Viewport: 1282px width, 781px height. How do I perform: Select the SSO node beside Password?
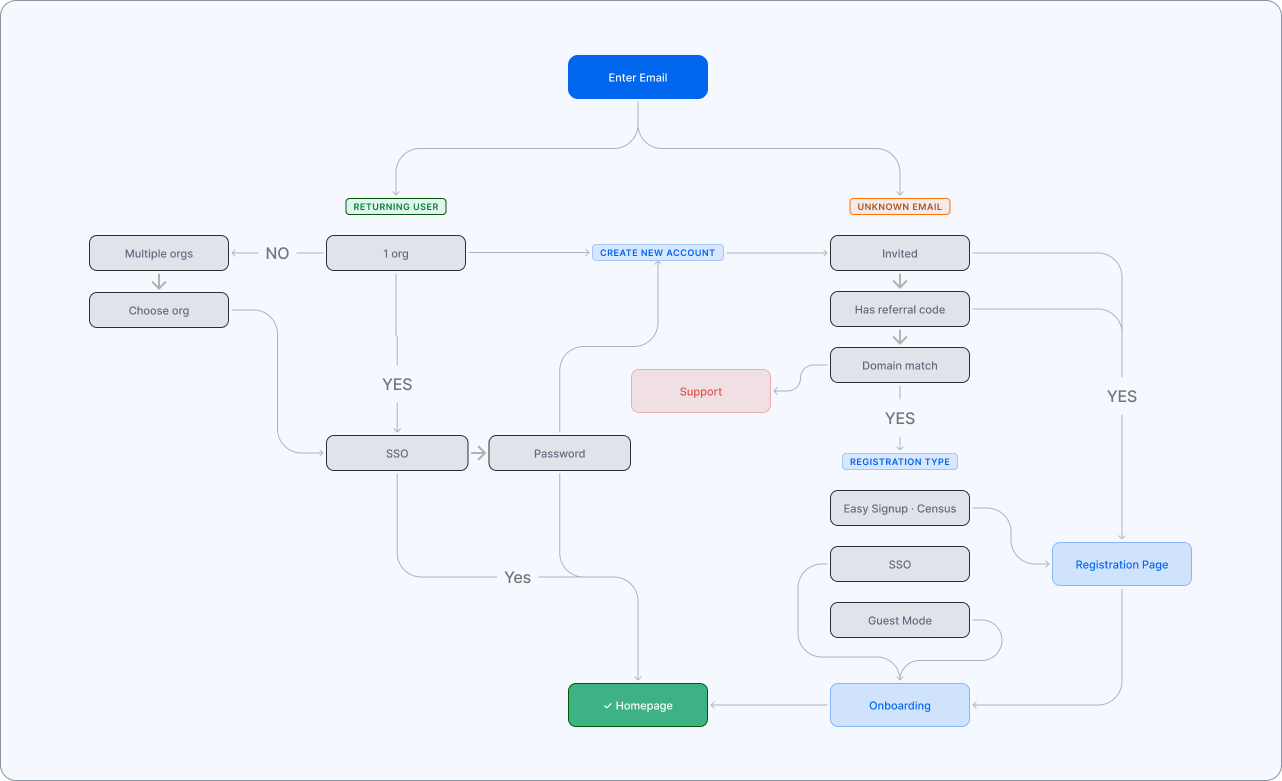click(397, 453)
